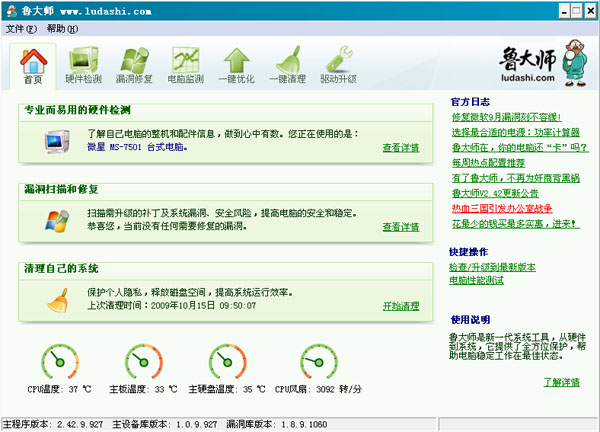Screen dimensions: 600x432
Task: Click the 官方日志 heading
Action: [470, 102]
